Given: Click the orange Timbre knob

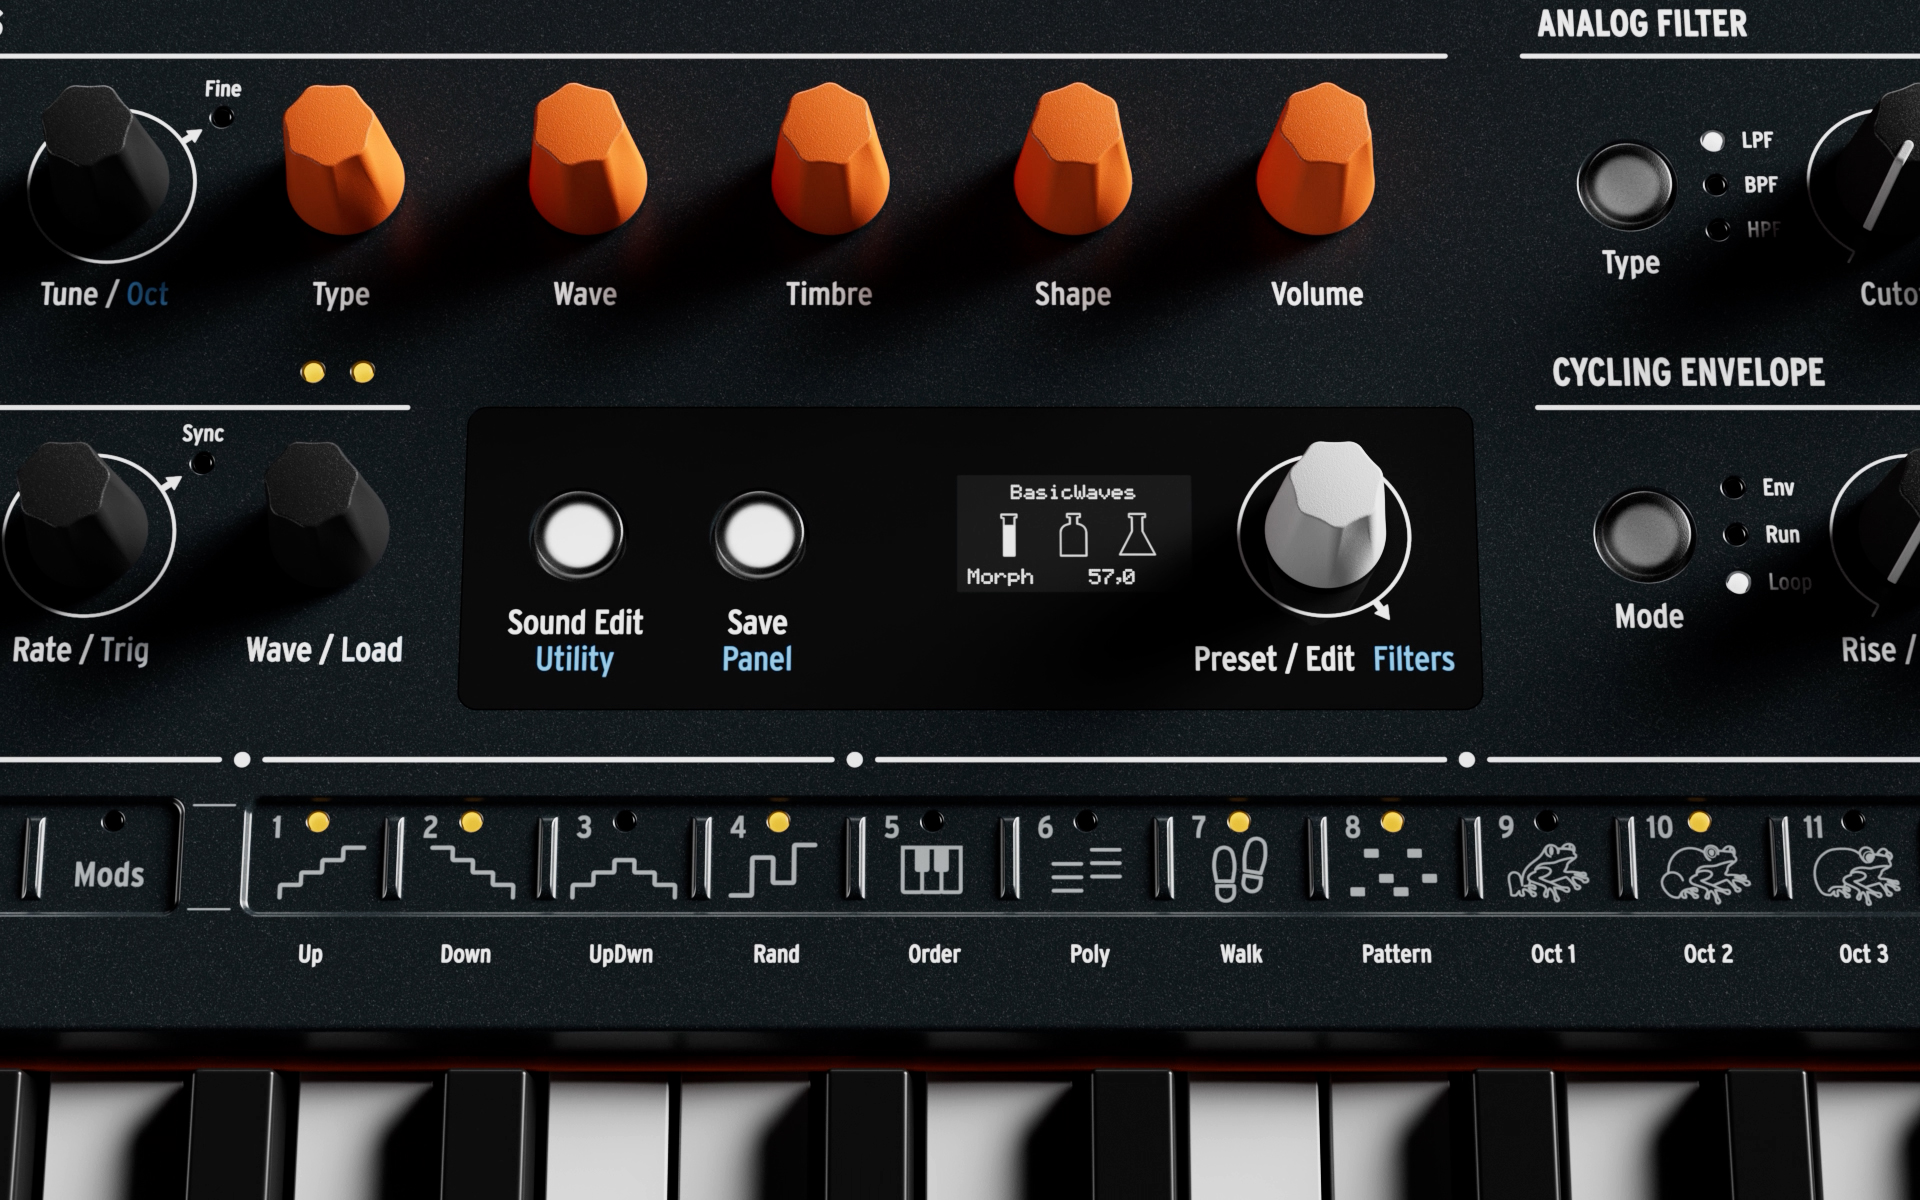Looking at the screenshot, I should coord(829,160).
